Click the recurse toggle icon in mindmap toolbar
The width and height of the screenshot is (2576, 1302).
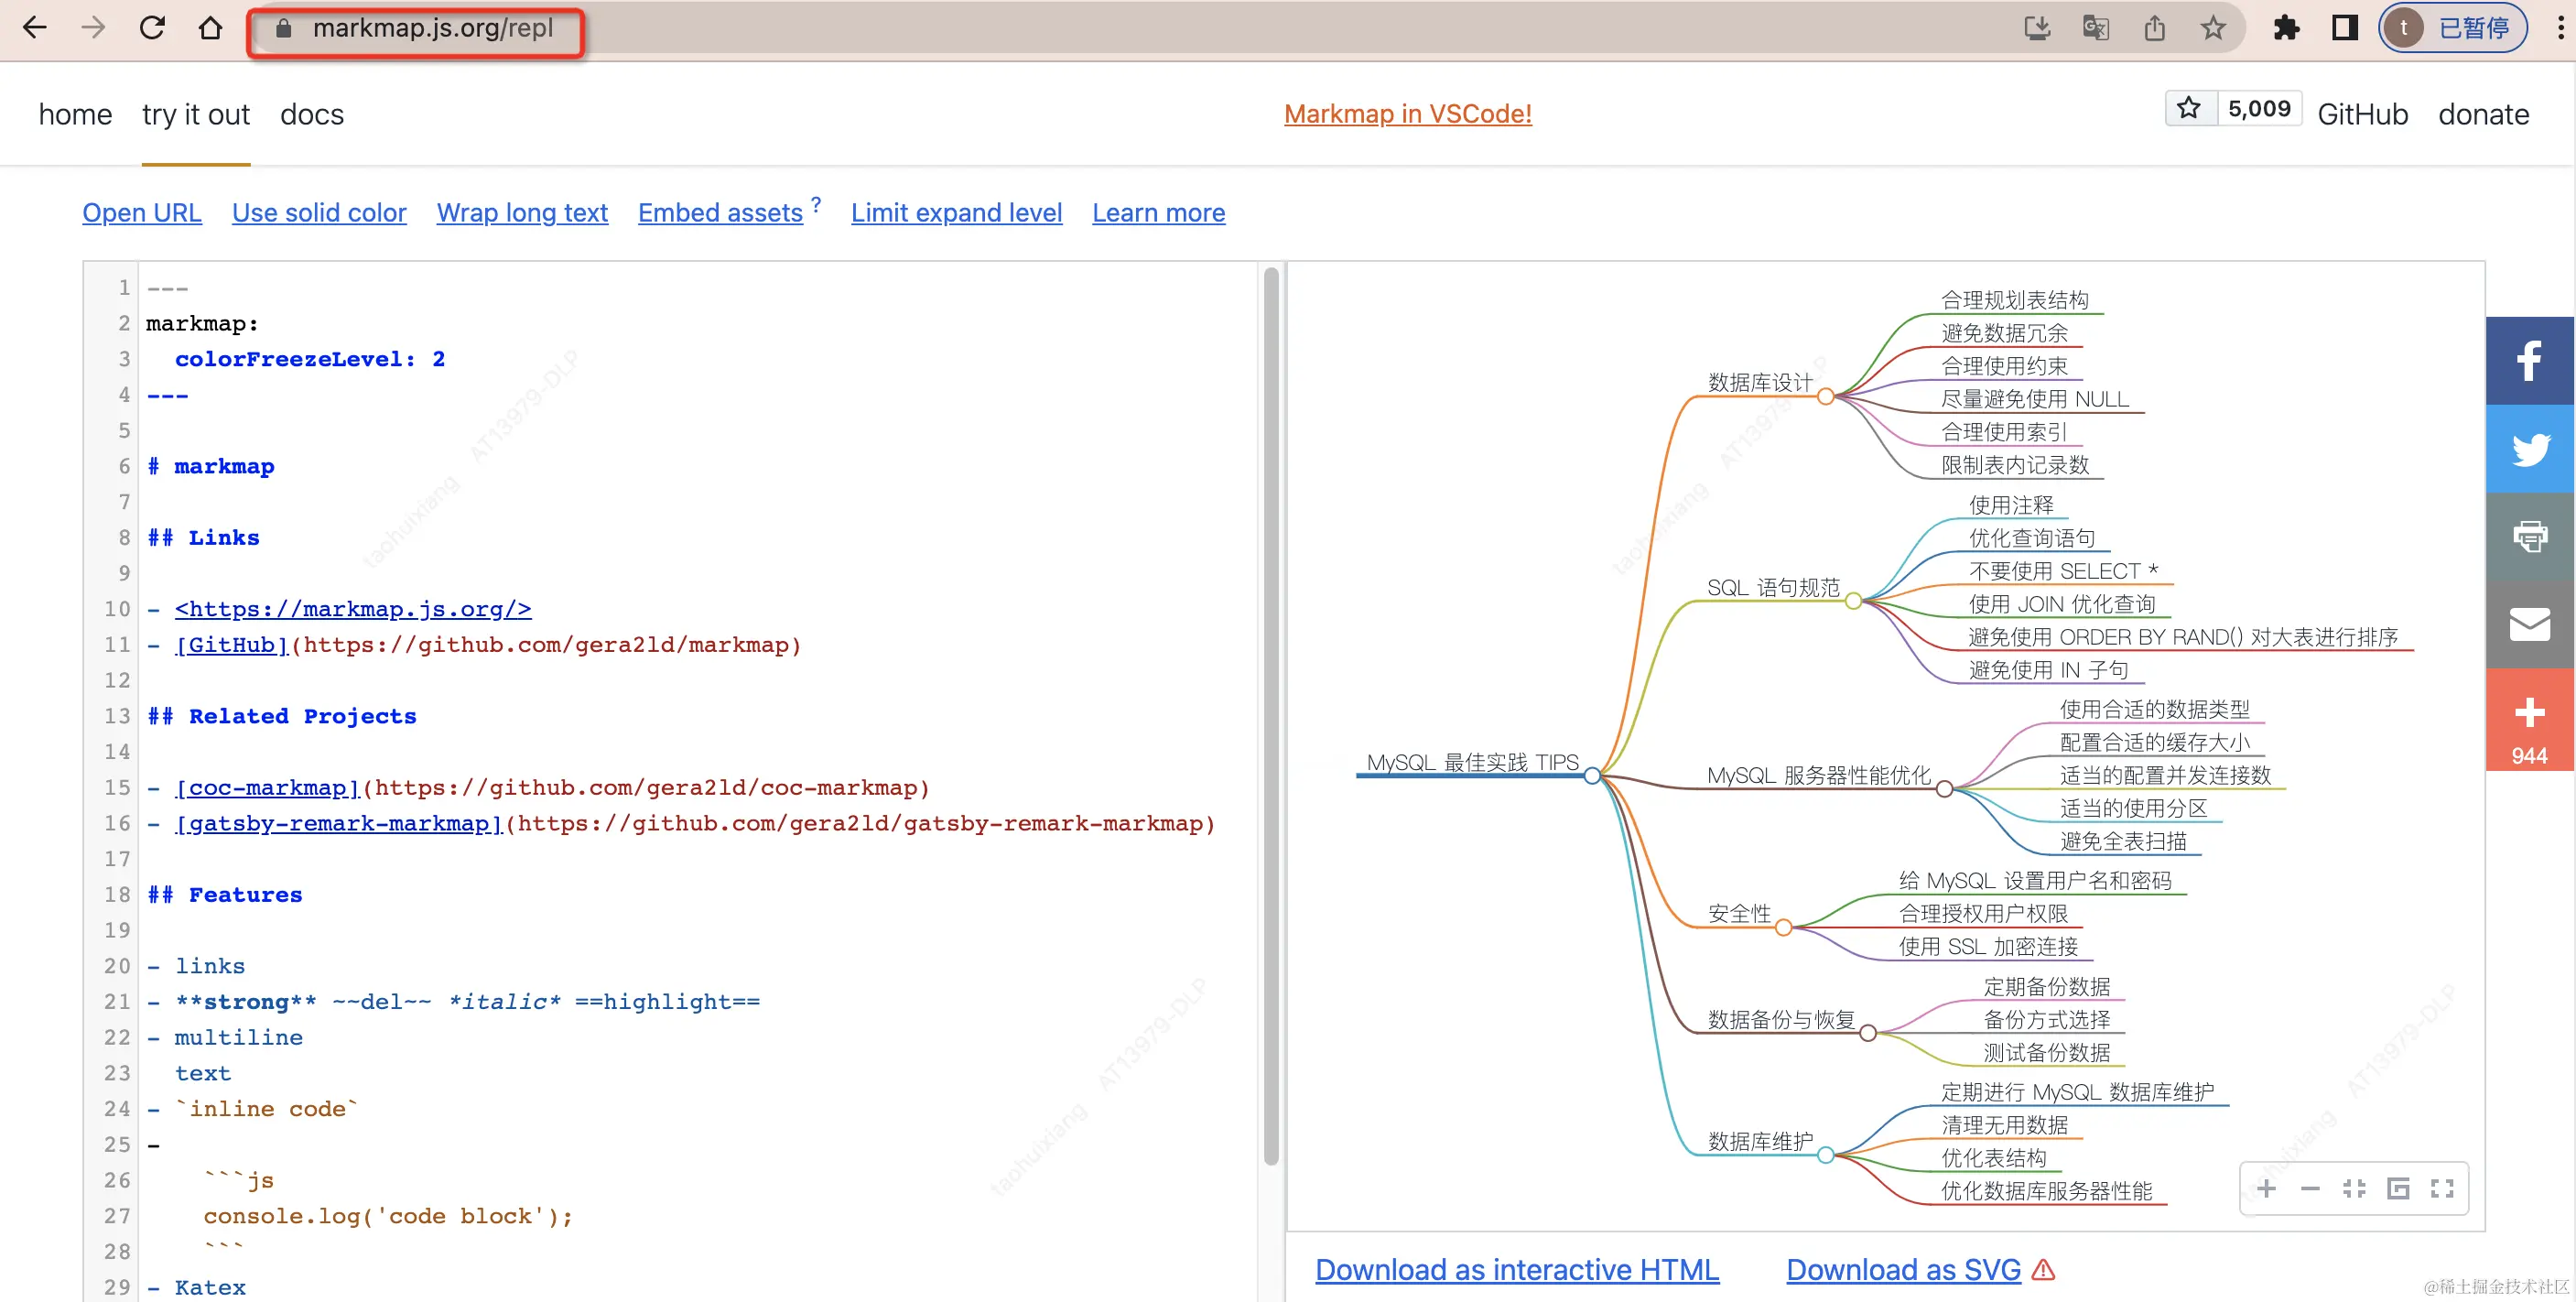[2398, 1188]
